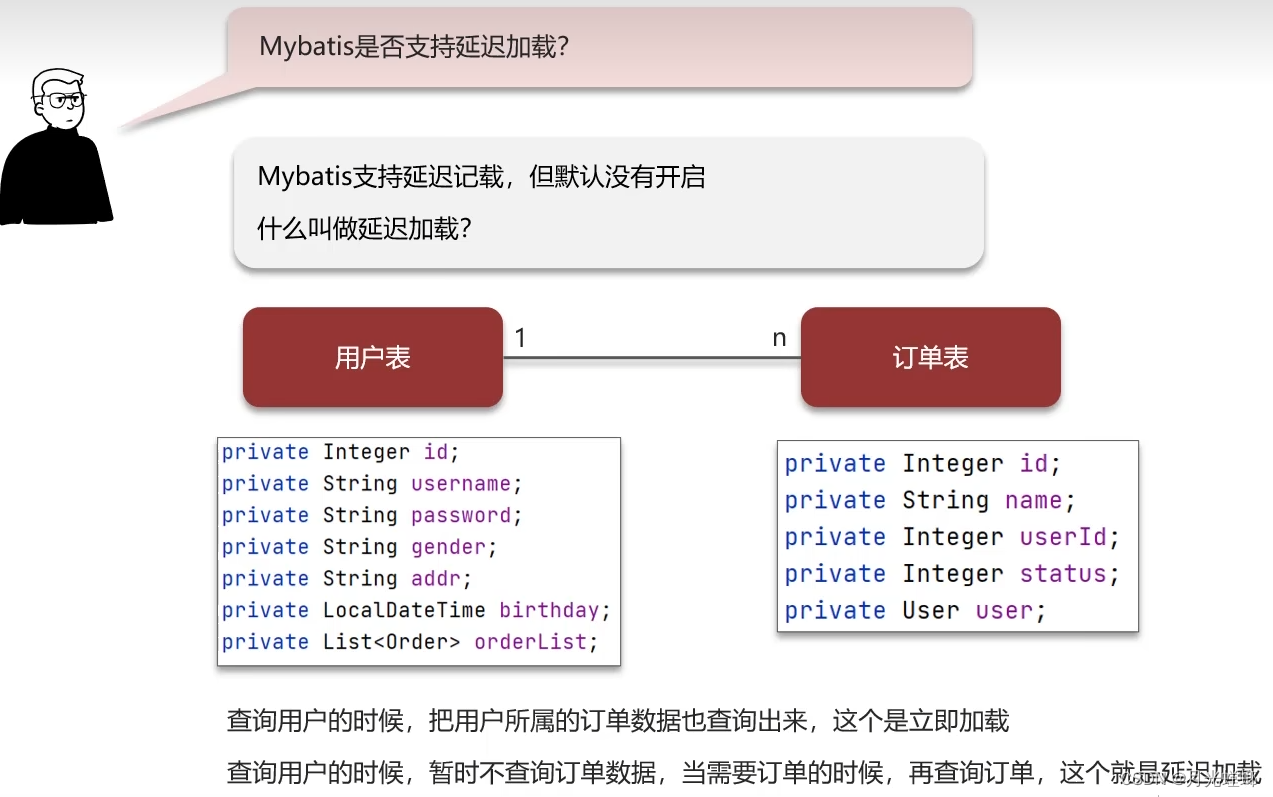Click the sentence ending with 这个就是延迟加载
The image size is (1273, 797).
744,772
